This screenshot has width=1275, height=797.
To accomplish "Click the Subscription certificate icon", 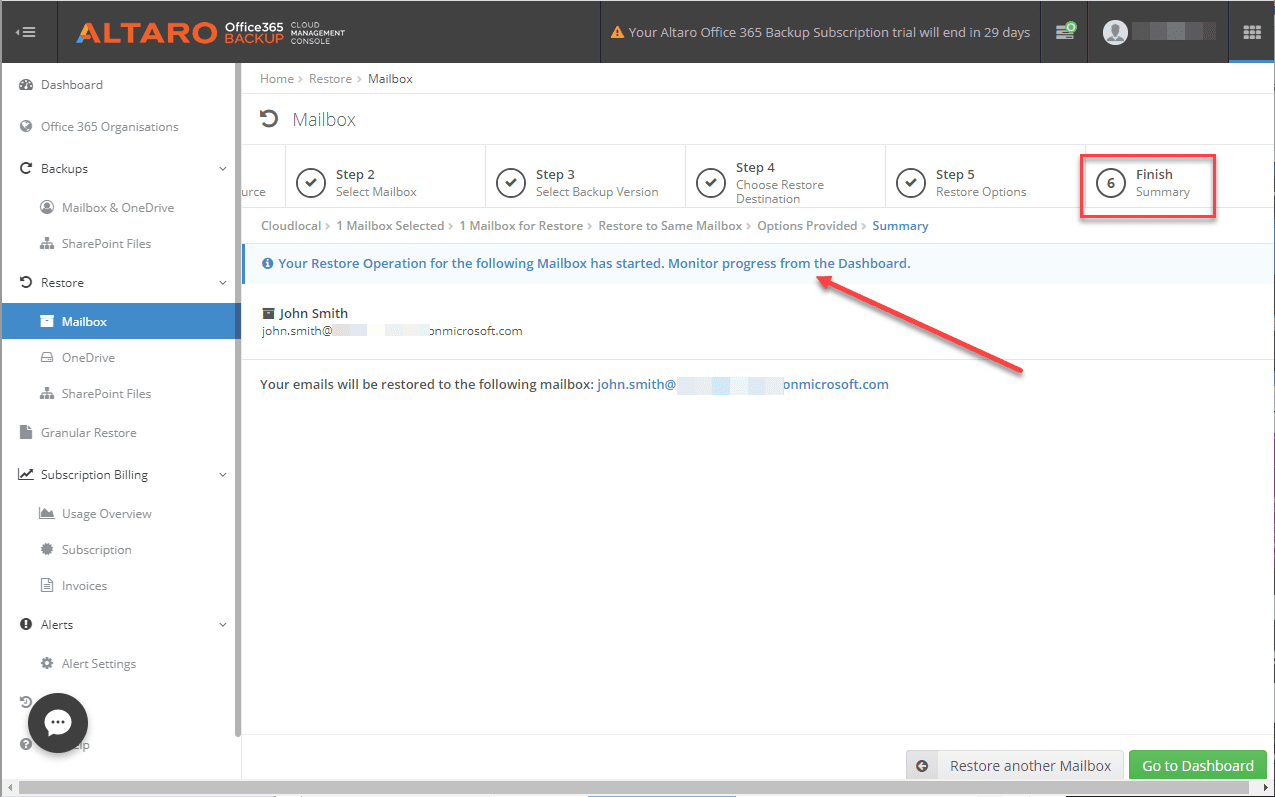I will coord(47,550).
